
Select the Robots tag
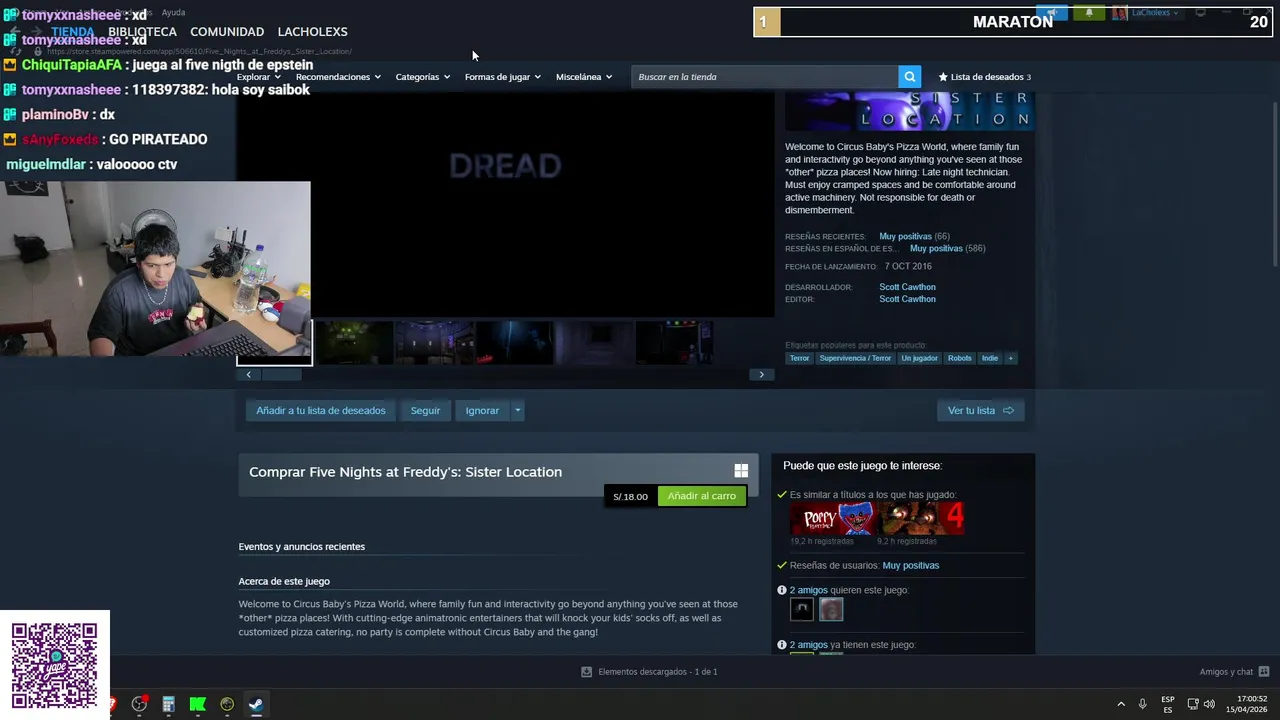[960, 358]
